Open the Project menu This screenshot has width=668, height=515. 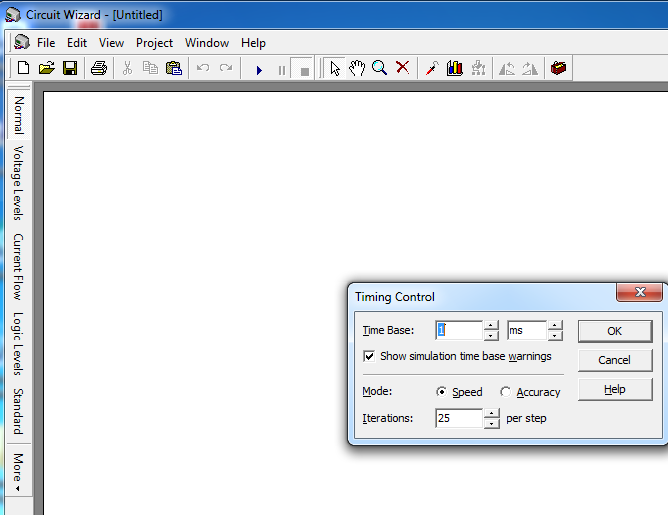(154, 43)
